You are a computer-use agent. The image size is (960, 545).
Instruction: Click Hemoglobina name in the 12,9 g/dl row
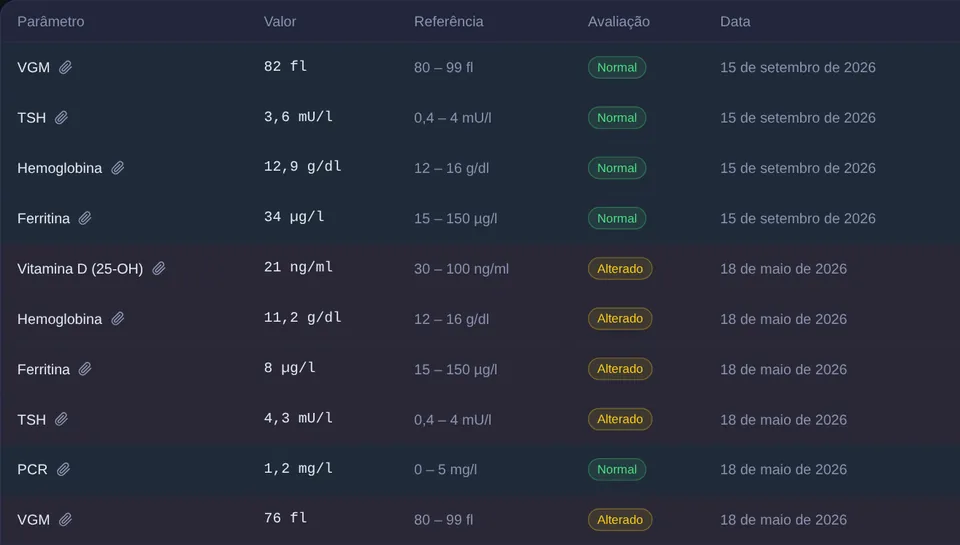click(59, 168)
